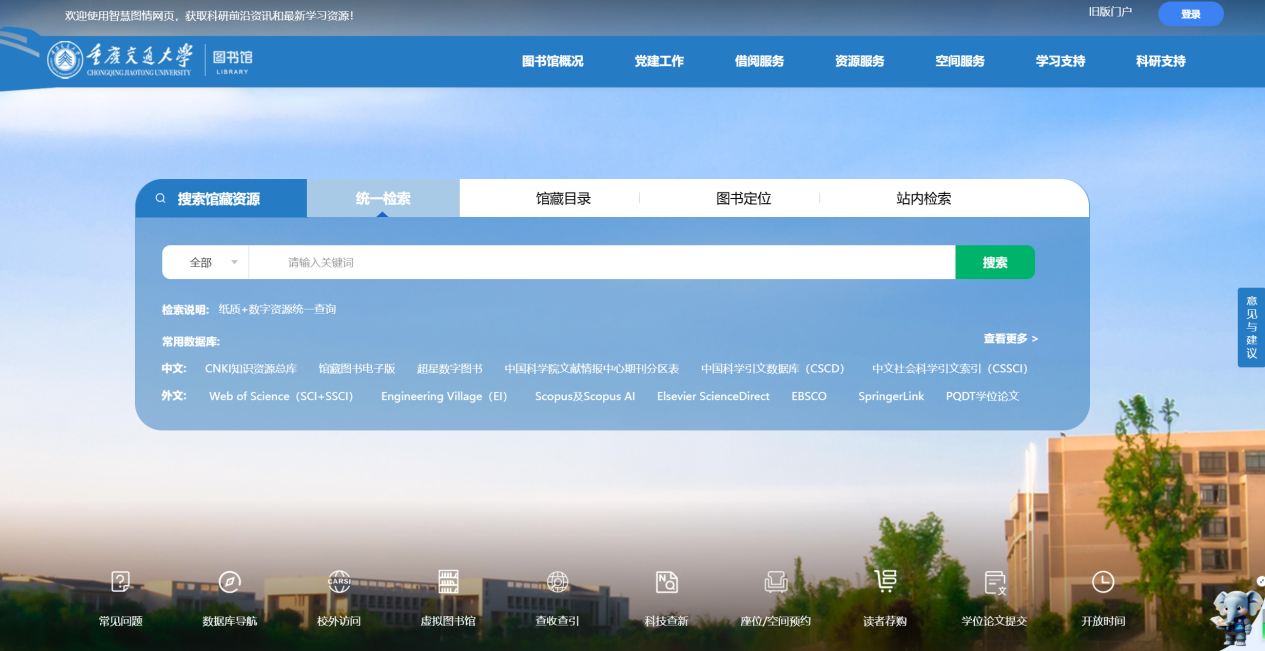Screen dimensions: 1265x651
Task: Open the 读者荐购 shopping cart icon
Action: coord(885,582)
